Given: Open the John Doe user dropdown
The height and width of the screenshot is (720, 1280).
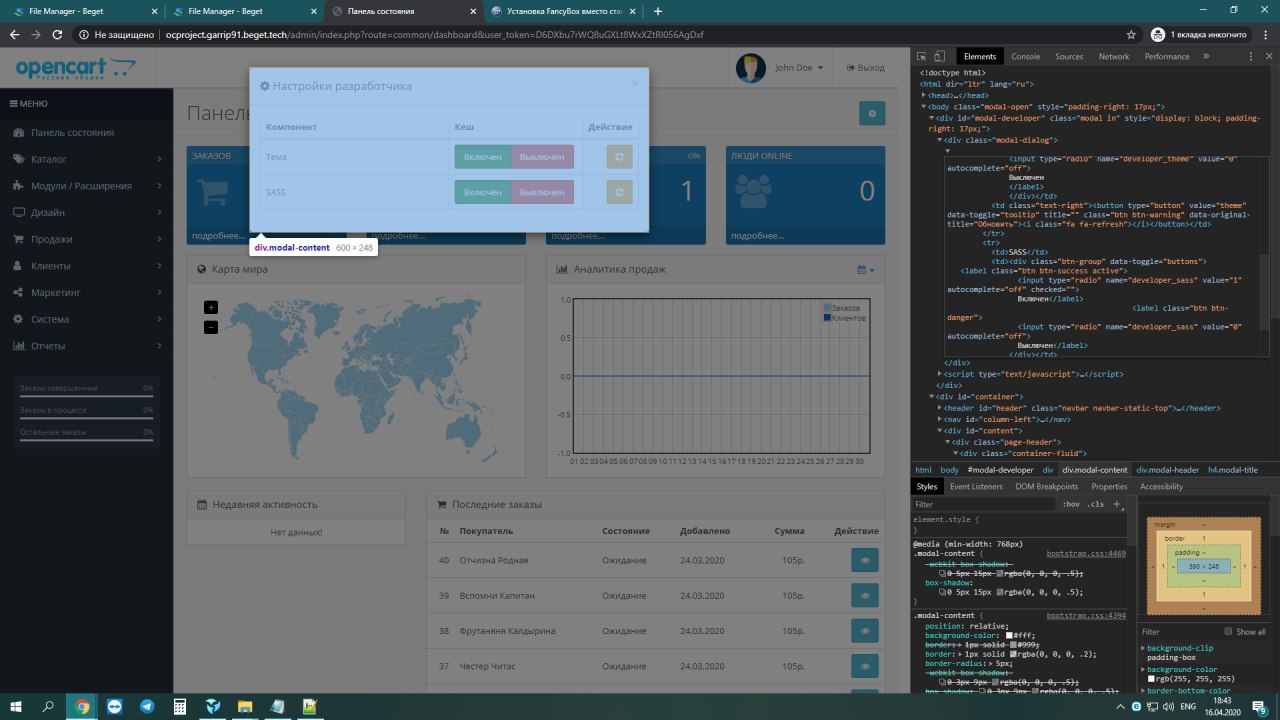Looking at the screenshot, I should (x=781, y=68).
